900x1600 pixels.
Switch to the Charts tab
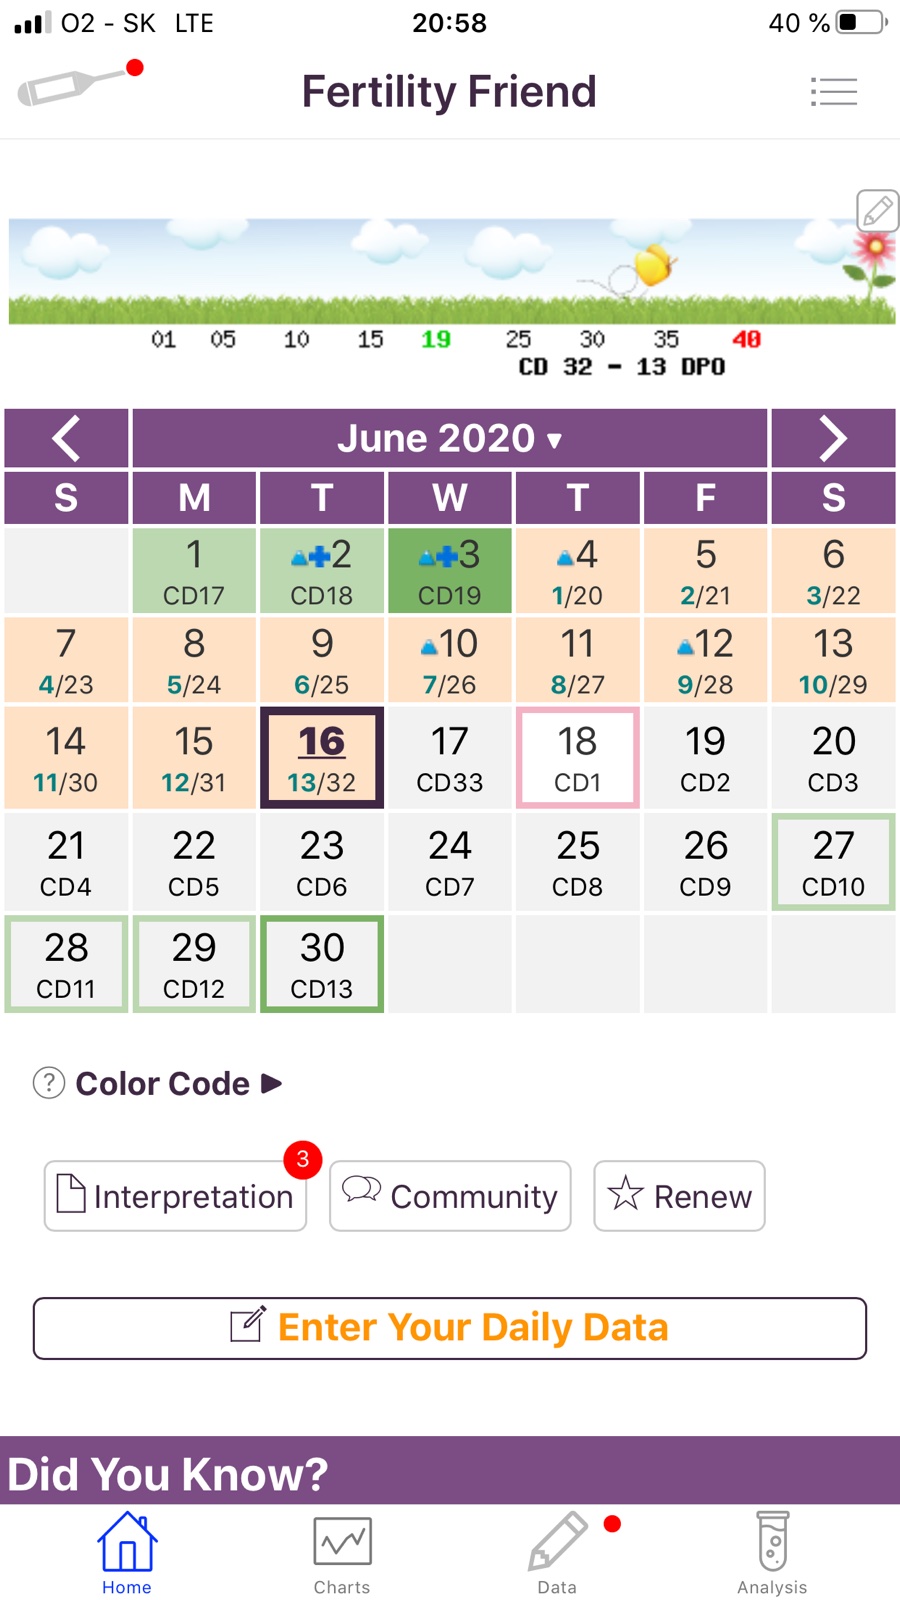342,1552
